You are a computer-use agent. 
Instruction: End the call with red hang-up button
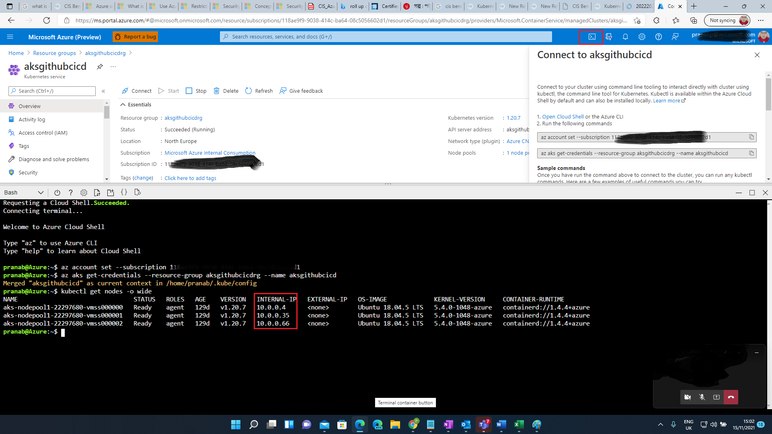click(731, 397)
